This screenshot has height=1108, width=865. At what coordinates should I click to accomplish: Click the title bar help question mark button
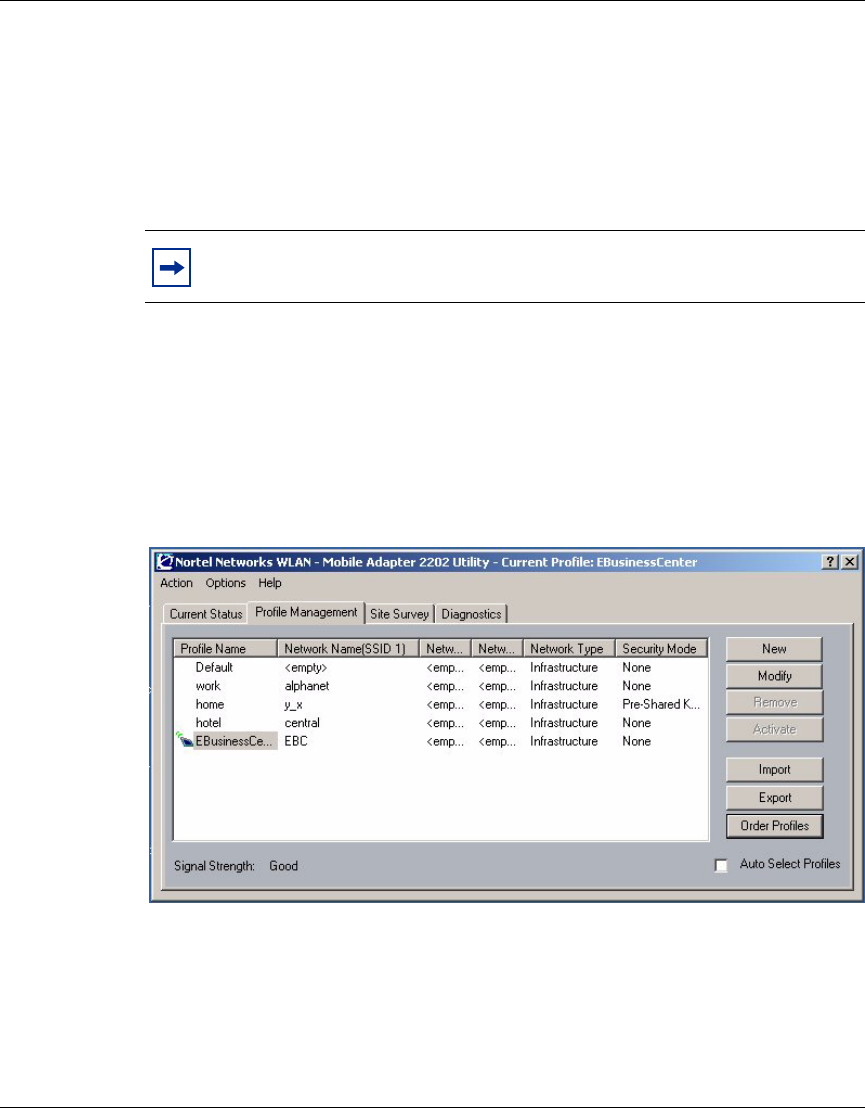831,562
